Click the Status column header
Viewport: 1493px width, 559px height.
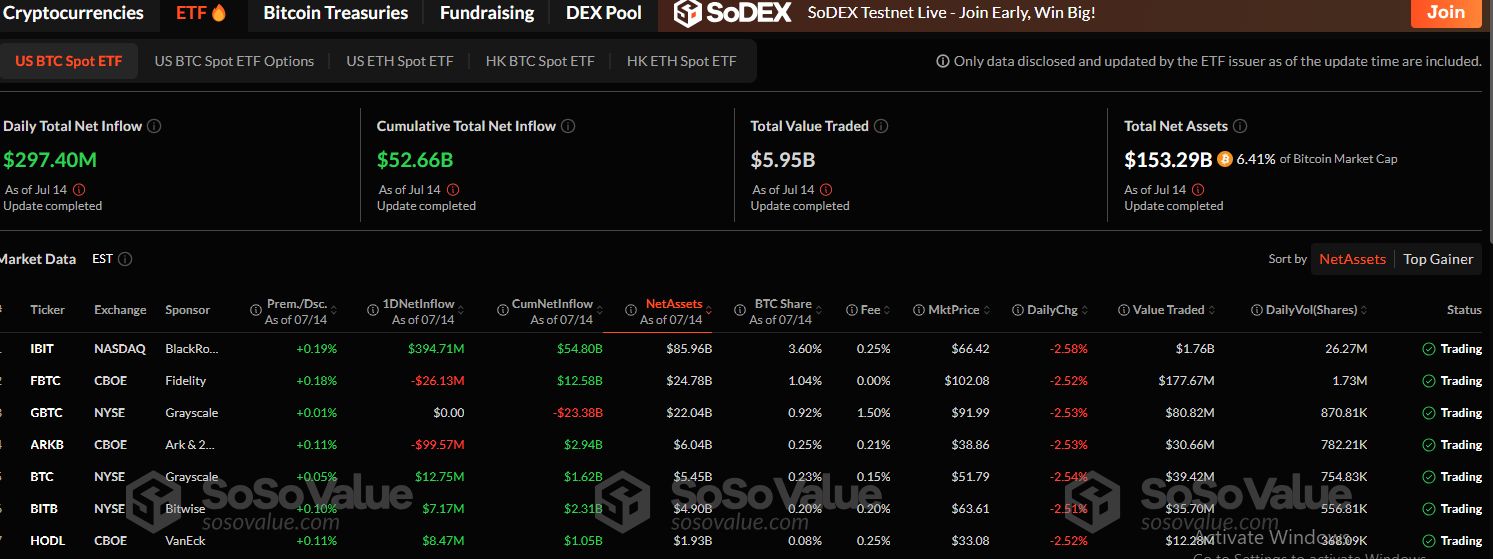[1464, 310]
